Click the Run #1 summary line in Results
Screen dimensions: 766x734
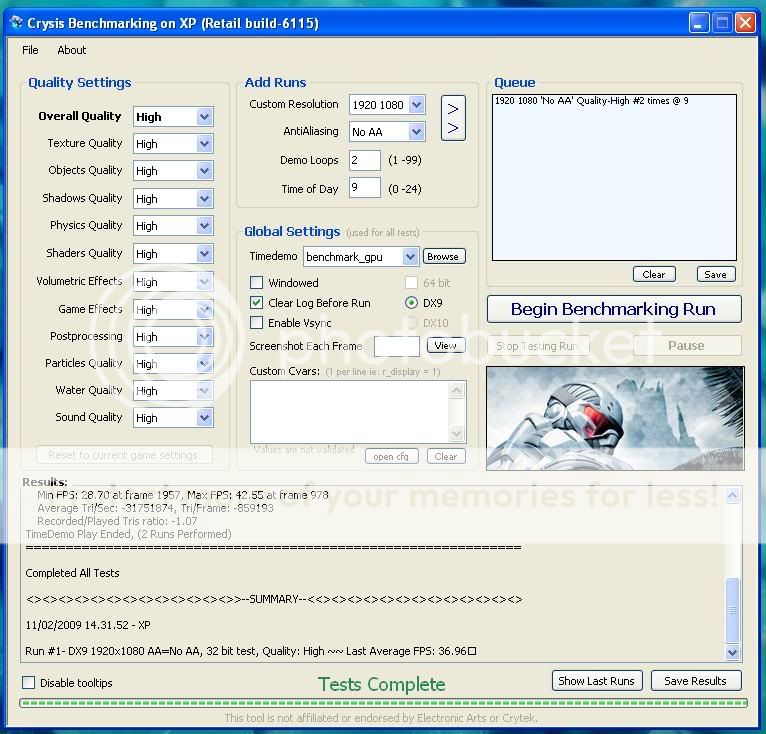(x=251, y=651)
